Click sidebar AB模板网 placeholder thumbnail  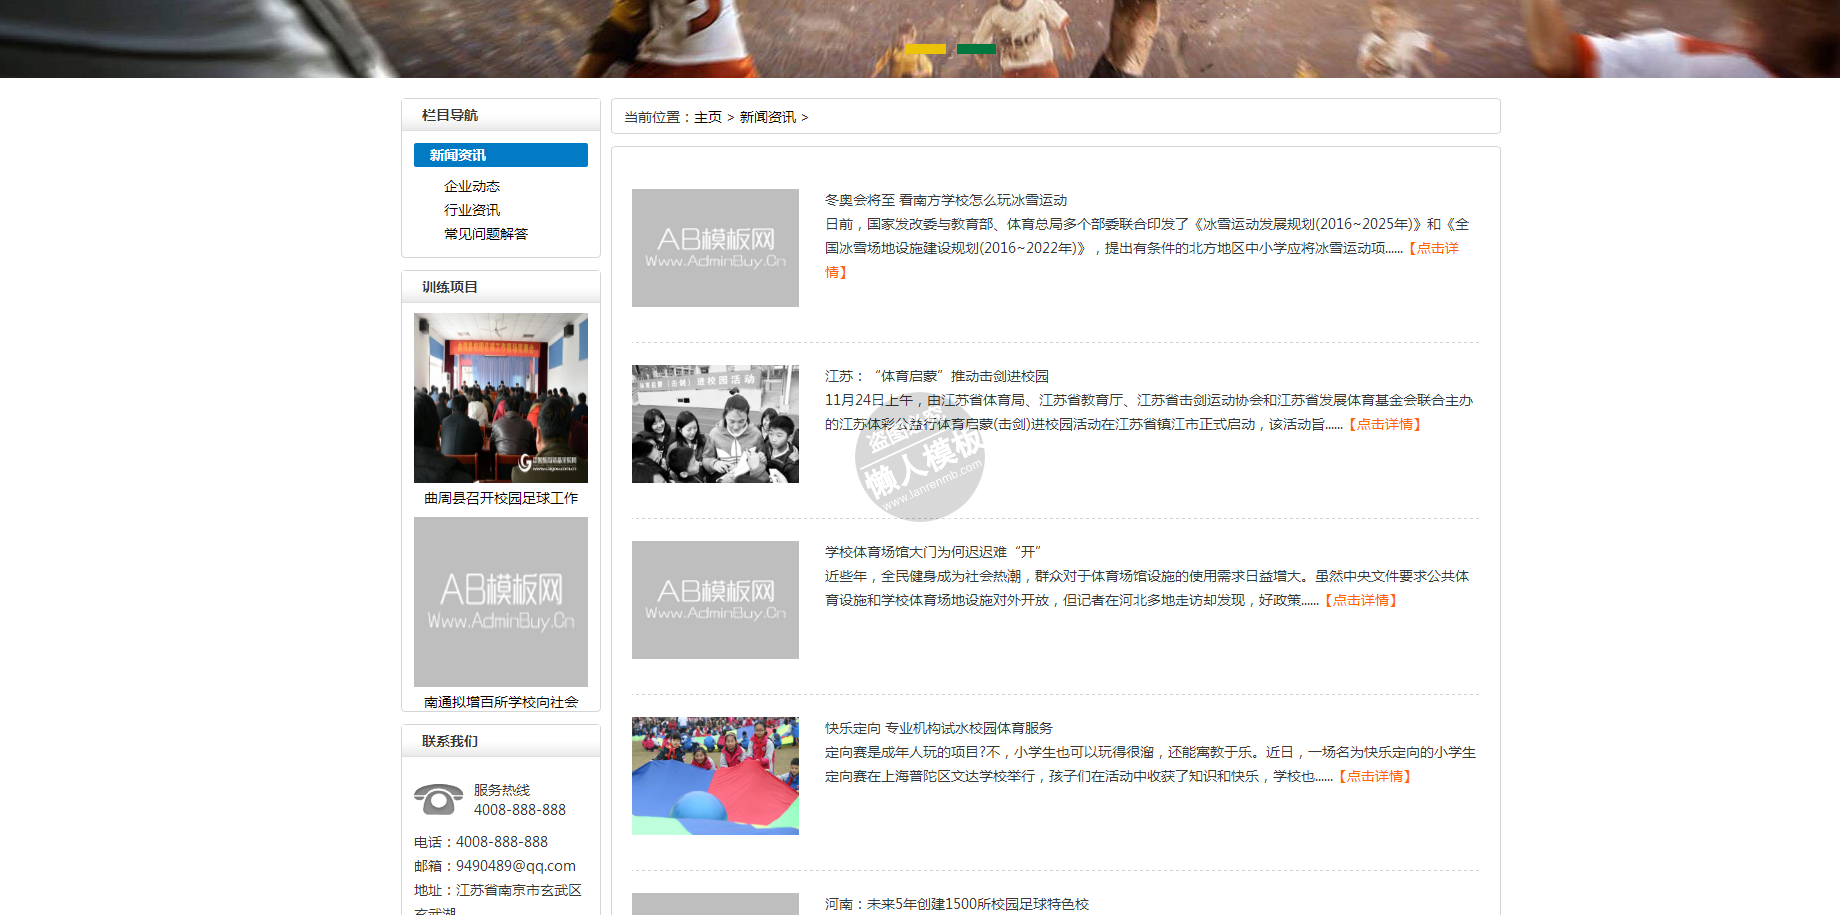pyautogui.click(x=501, y=602)
